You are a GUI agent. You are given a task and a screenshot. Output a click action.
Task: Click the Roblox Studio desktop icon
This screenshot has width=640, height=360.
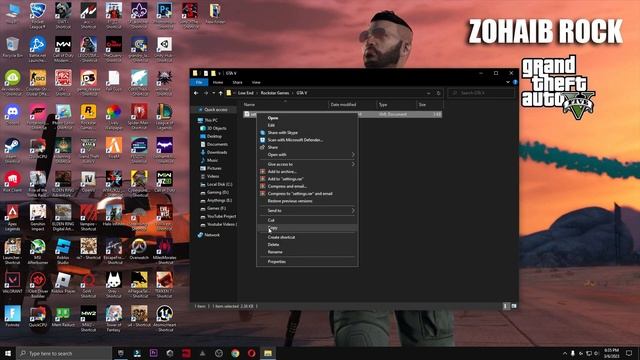[63, 252]
